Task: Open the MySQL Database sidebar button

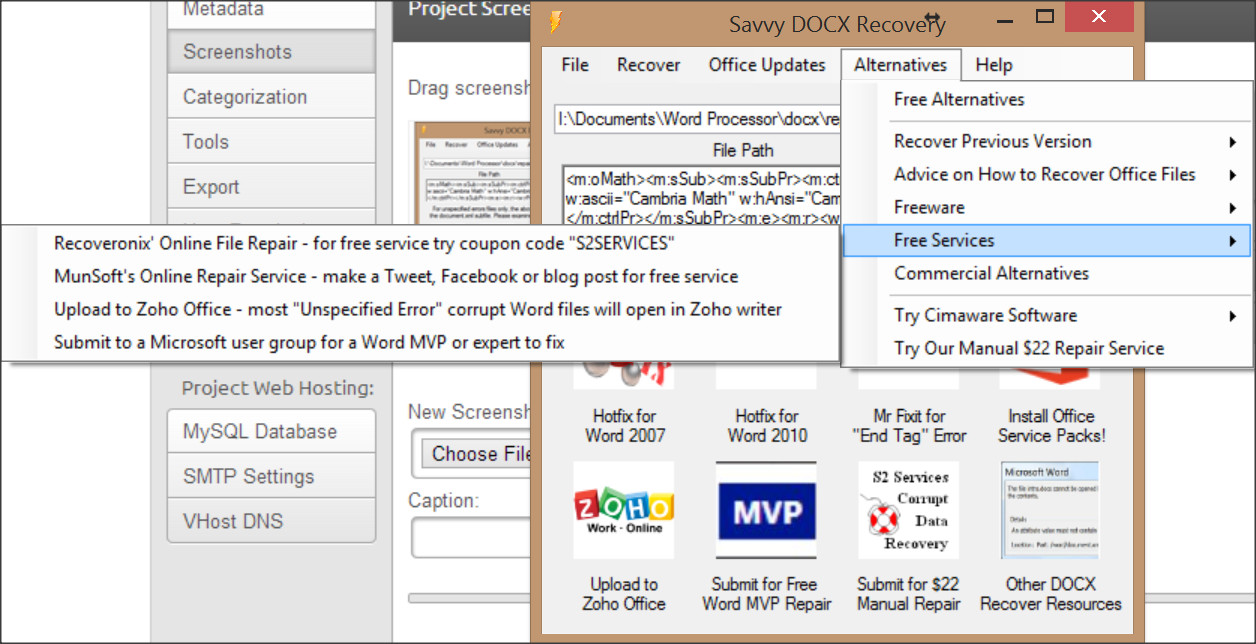Action: point(271,431)
